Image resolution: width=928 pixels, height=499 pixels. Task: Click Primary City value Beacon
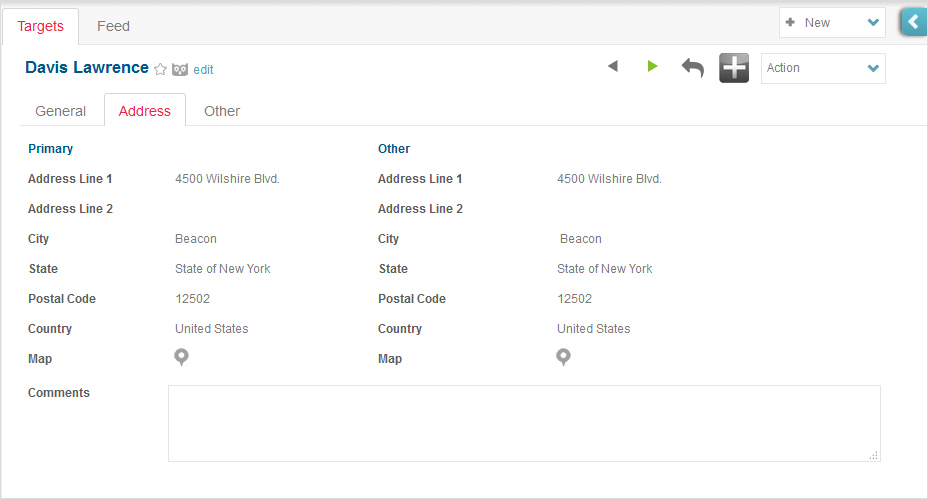(196, 239)
